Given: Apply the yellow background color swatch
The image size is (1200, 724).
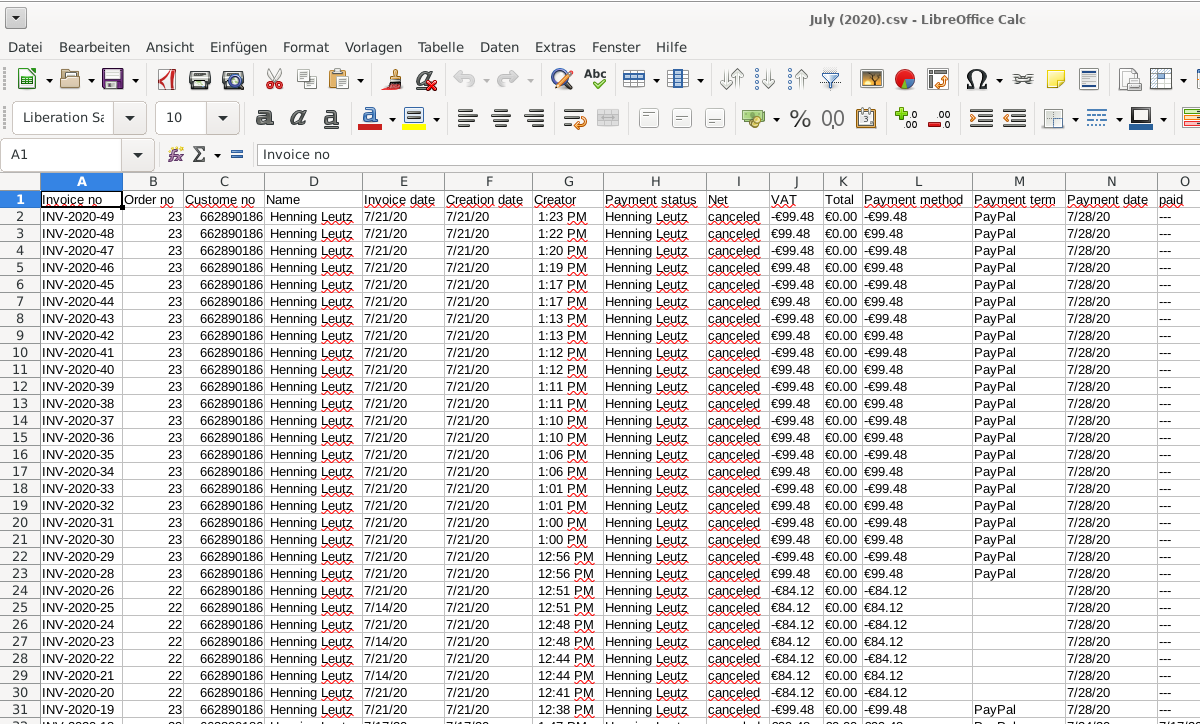Looking at the screenshot, I should pyautogui.click(x=414, y=119).
